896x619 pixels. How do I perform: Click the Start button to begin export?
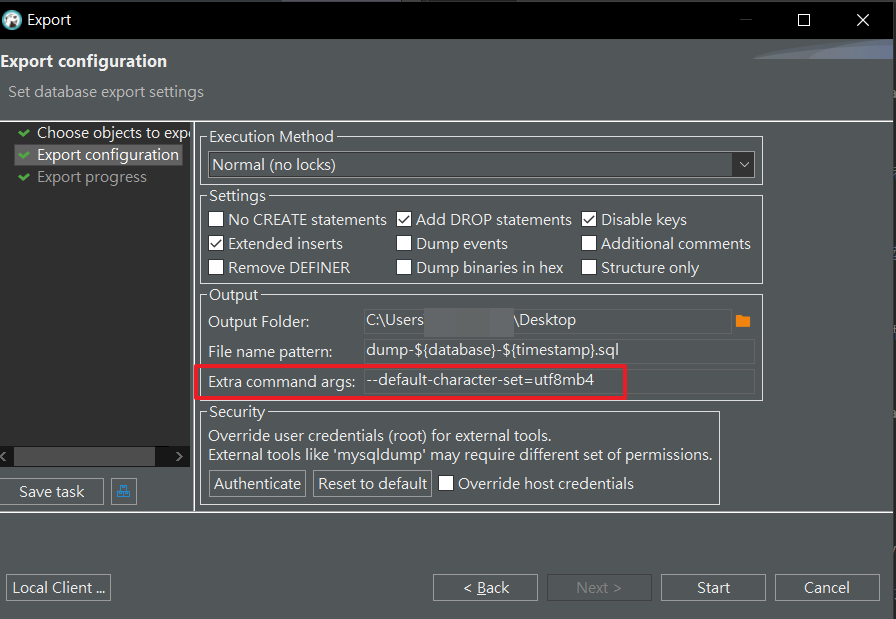click(x=713, y=587)
